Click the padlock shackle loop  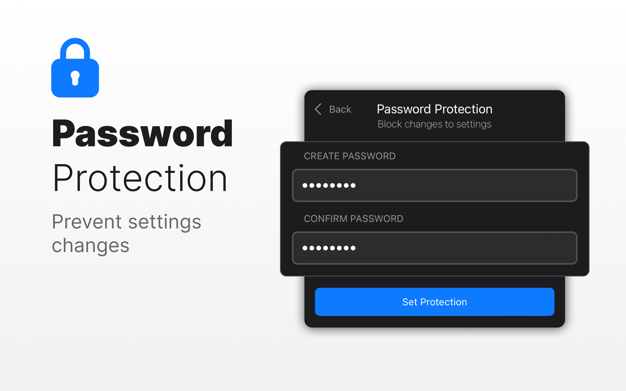coord(75,49)
